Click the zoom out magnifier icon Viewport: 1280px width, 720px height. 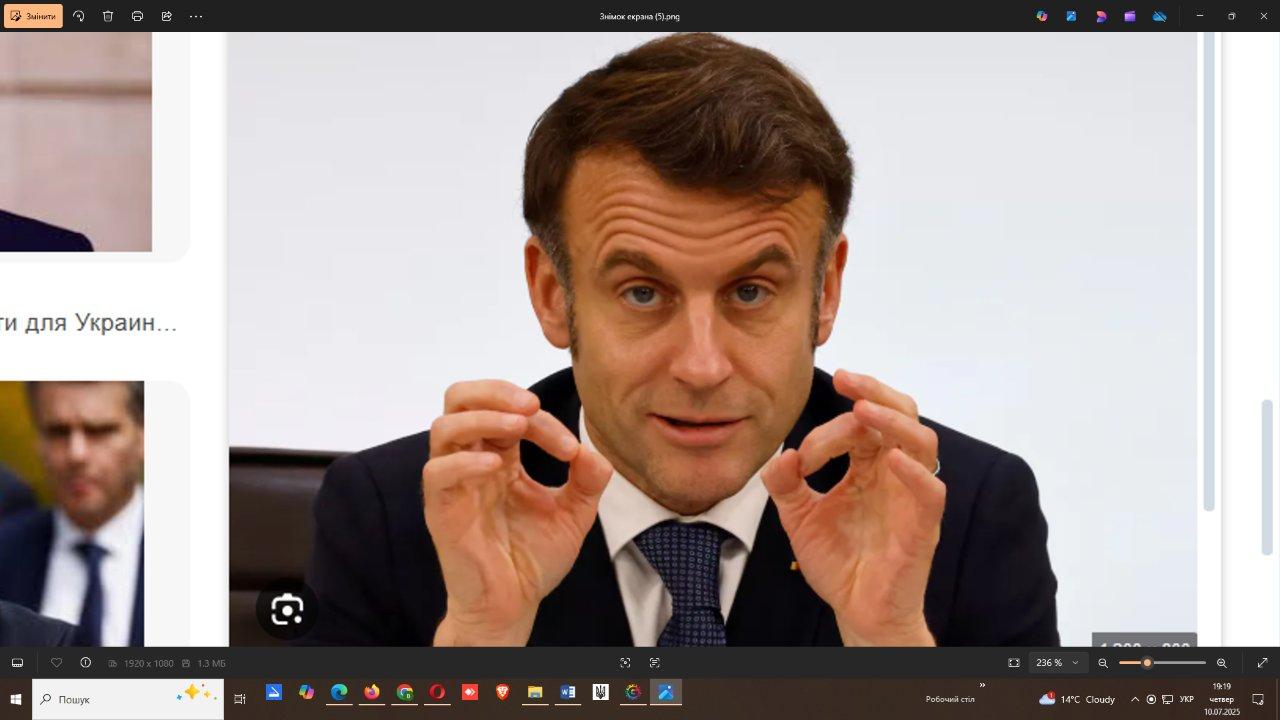(x=1103, y=663)
